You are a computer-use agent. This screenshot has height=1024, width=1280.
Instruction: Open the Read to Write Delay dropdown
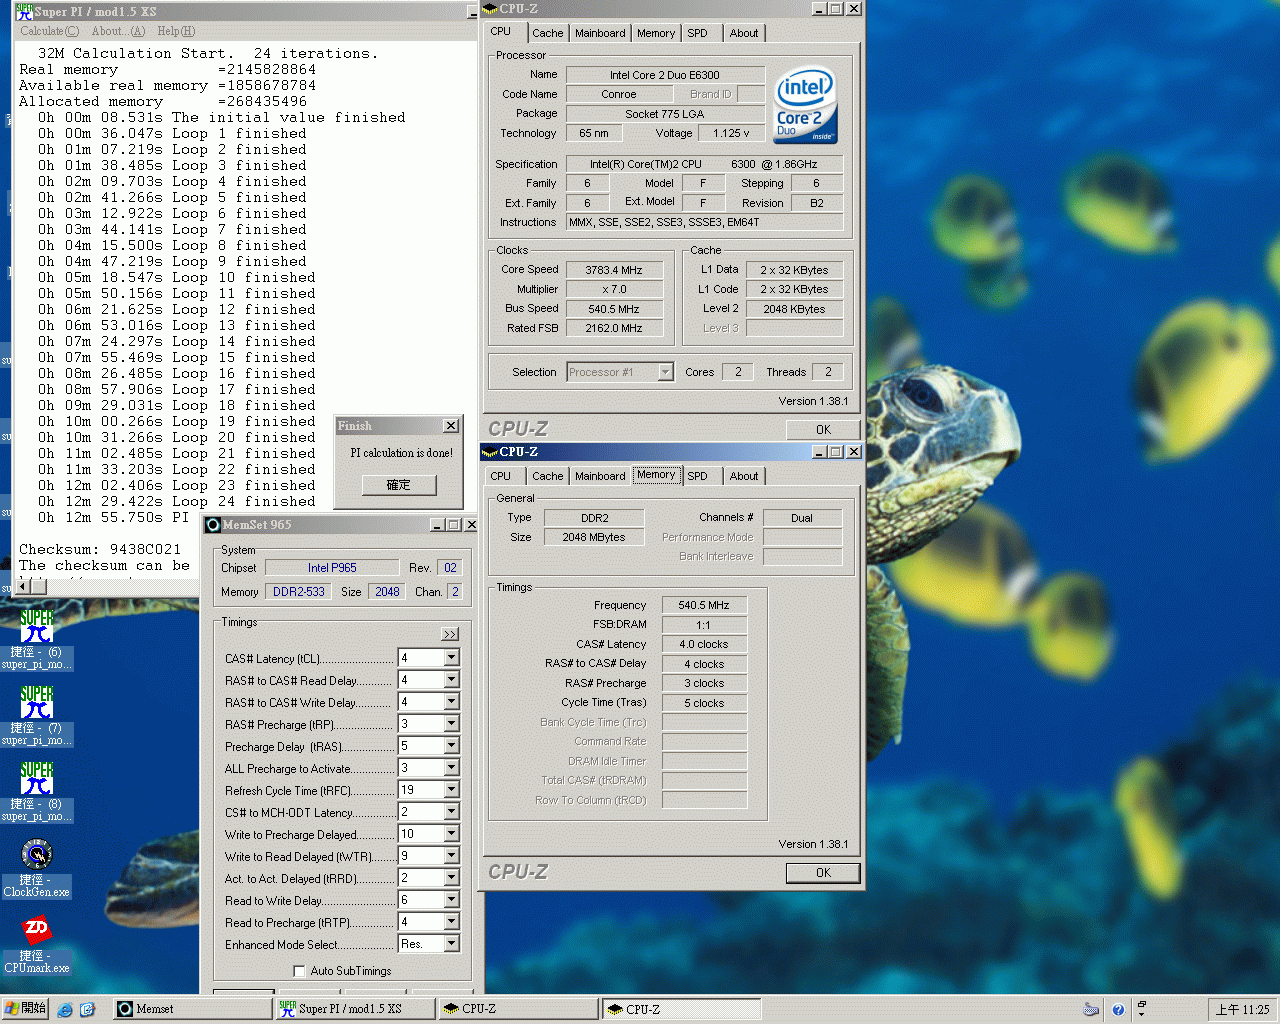click(452, 900)
